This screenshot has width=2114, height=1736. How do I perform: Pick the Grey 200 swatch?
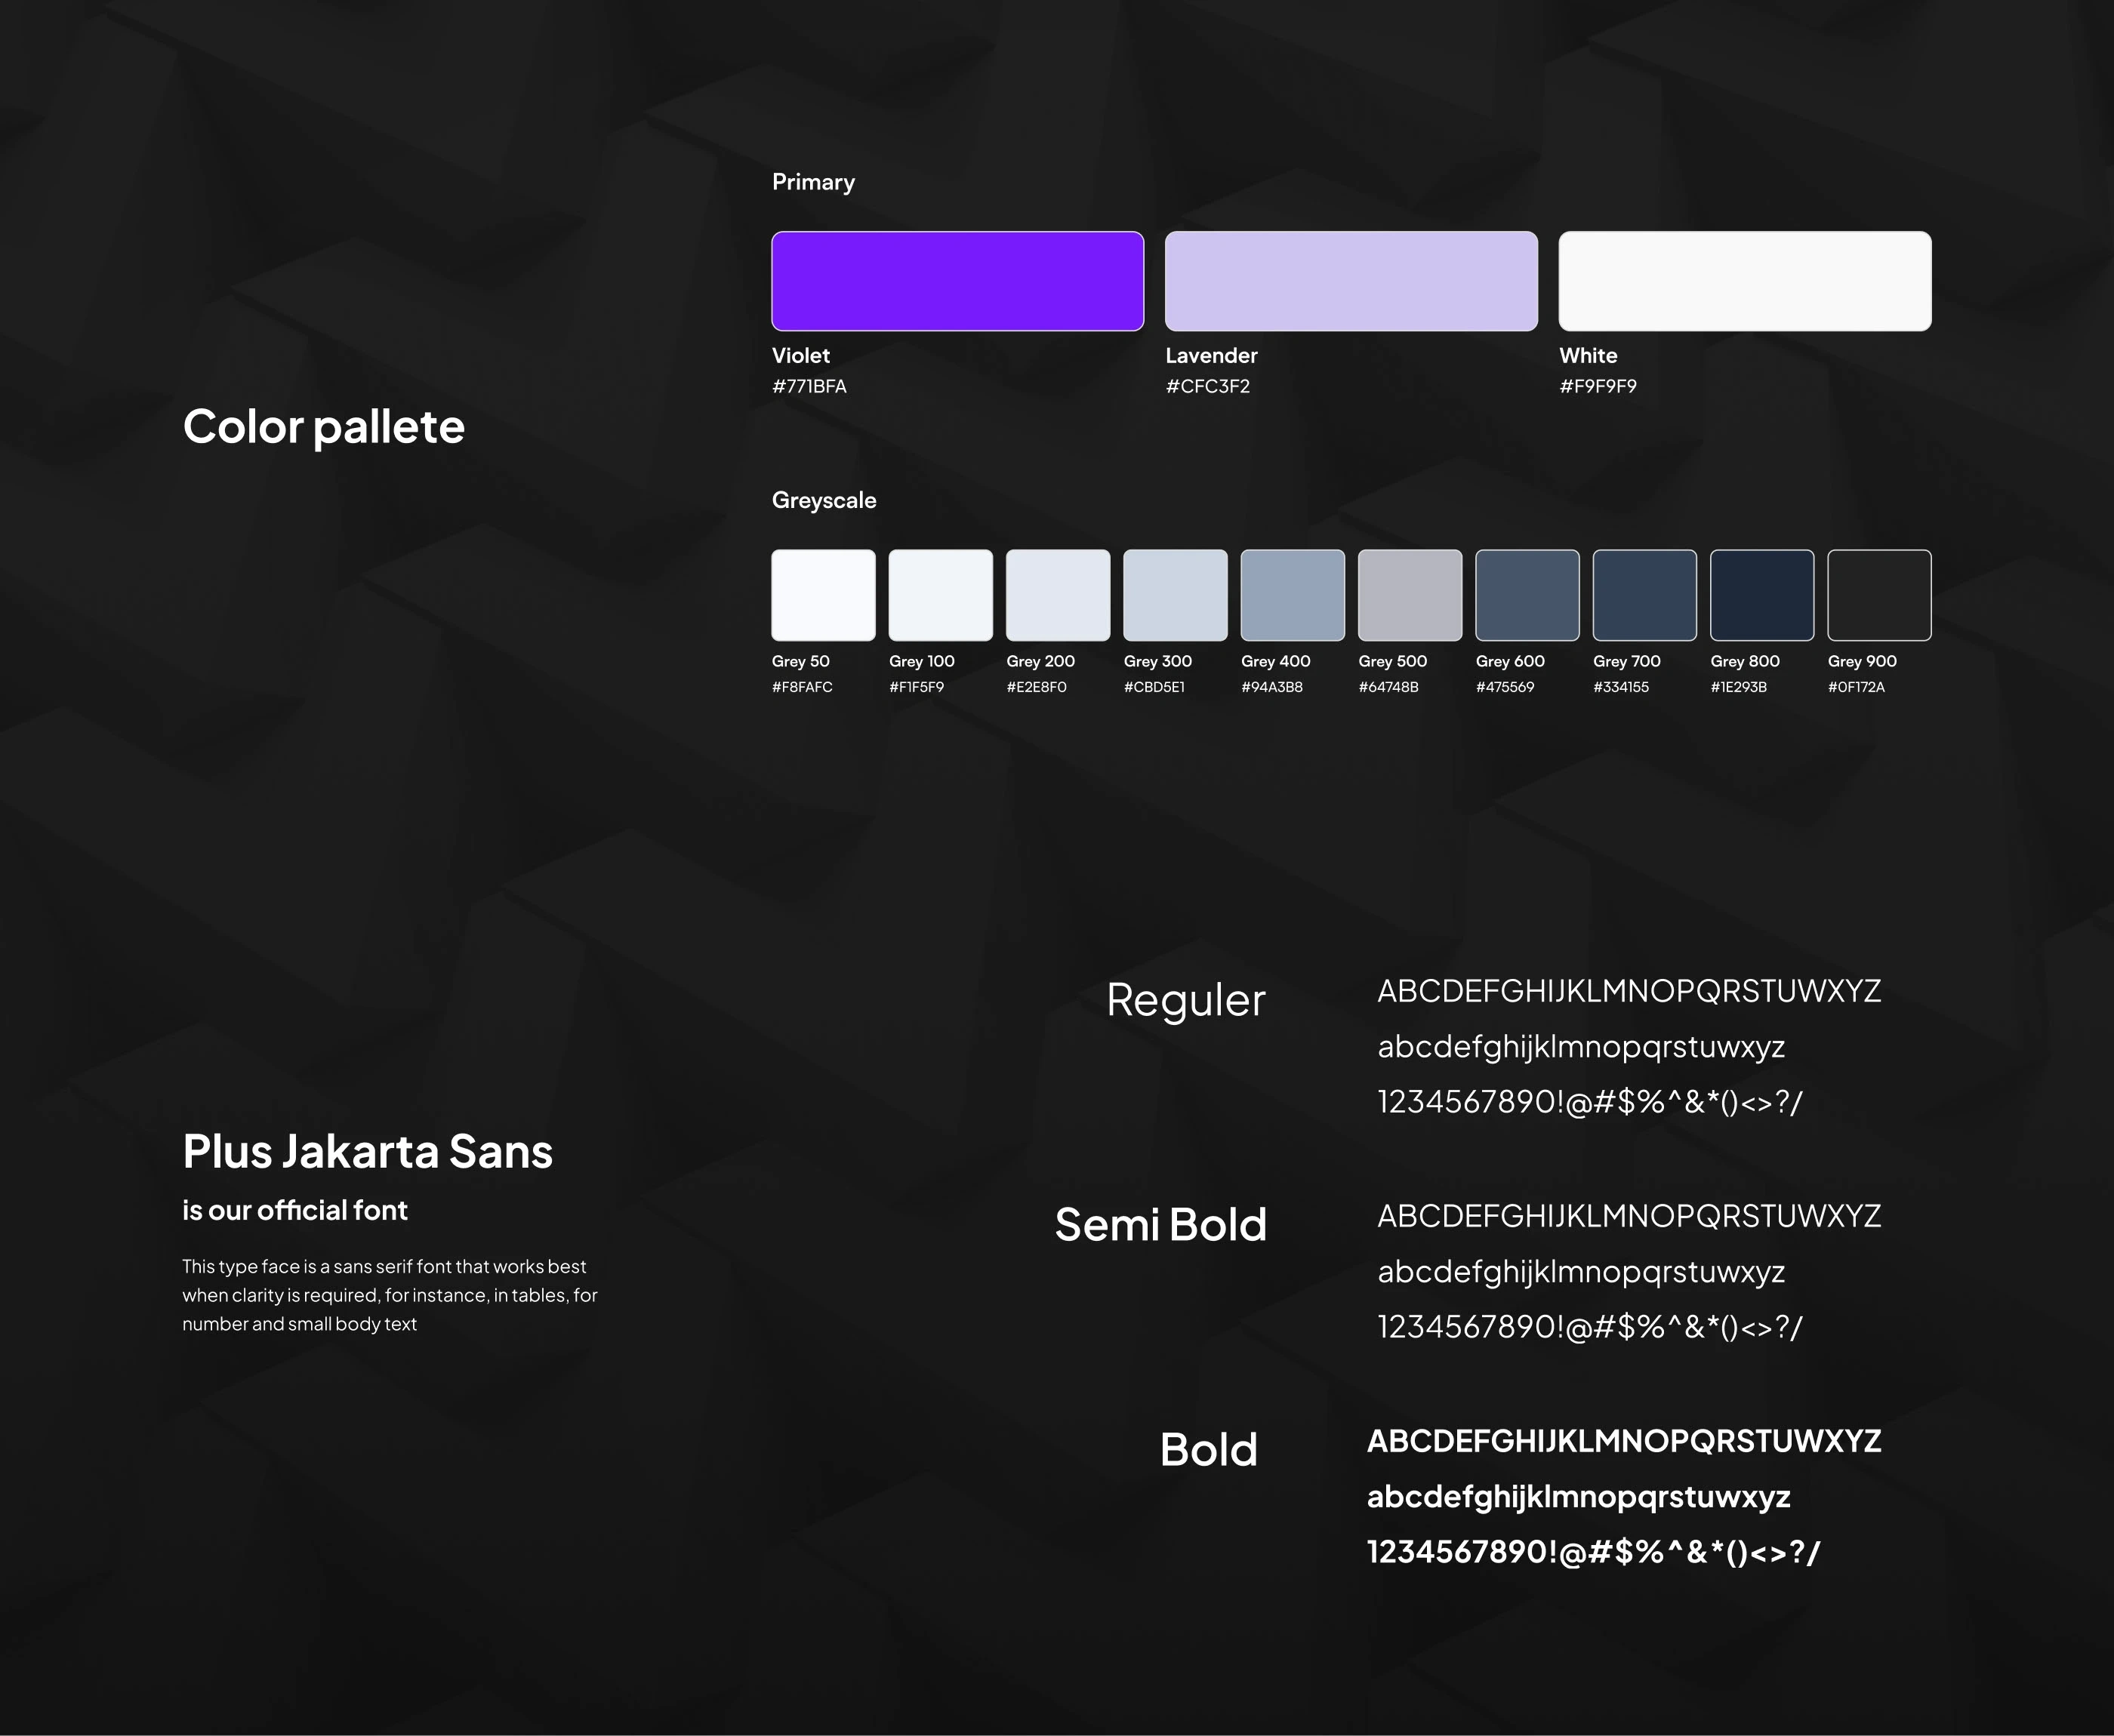pyautogui.click(x=1058, y=595)
